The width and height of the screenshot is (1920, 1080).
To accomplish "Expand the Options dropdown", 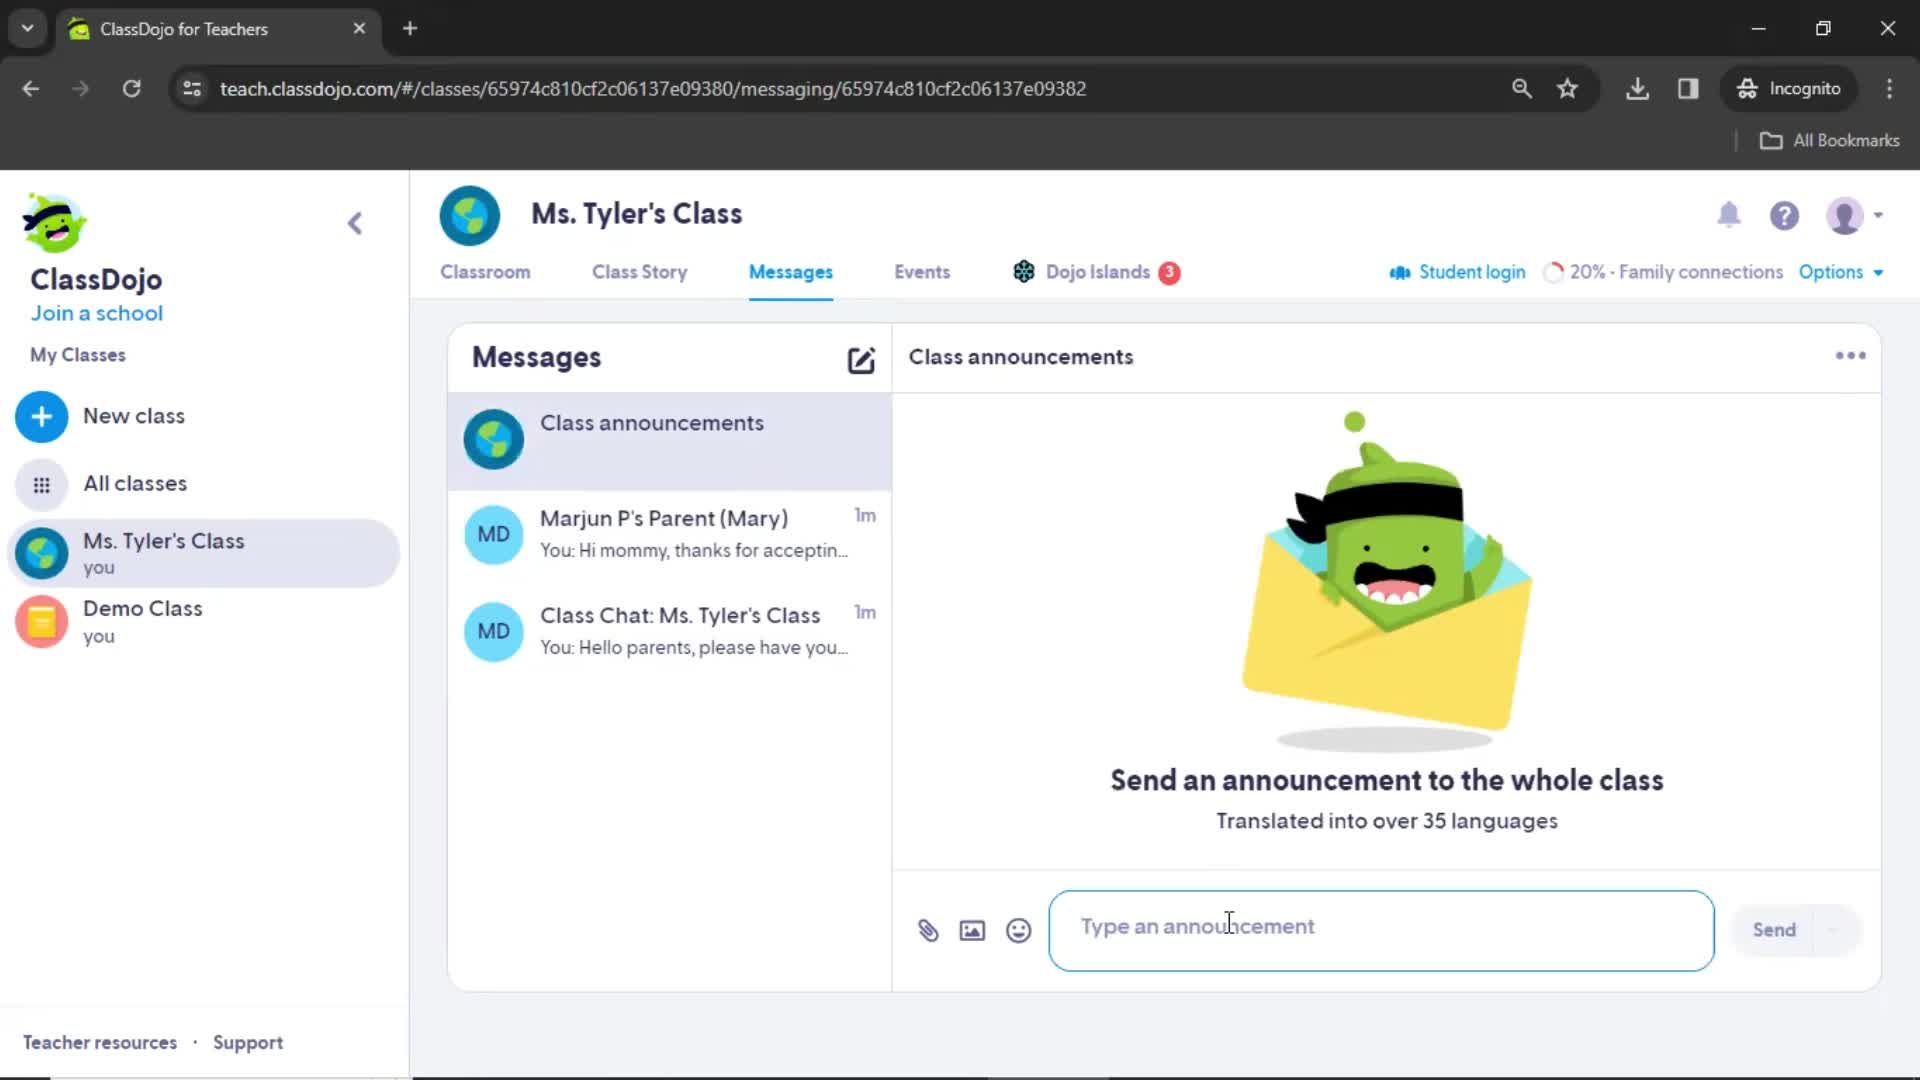I will coord(1840,272).
